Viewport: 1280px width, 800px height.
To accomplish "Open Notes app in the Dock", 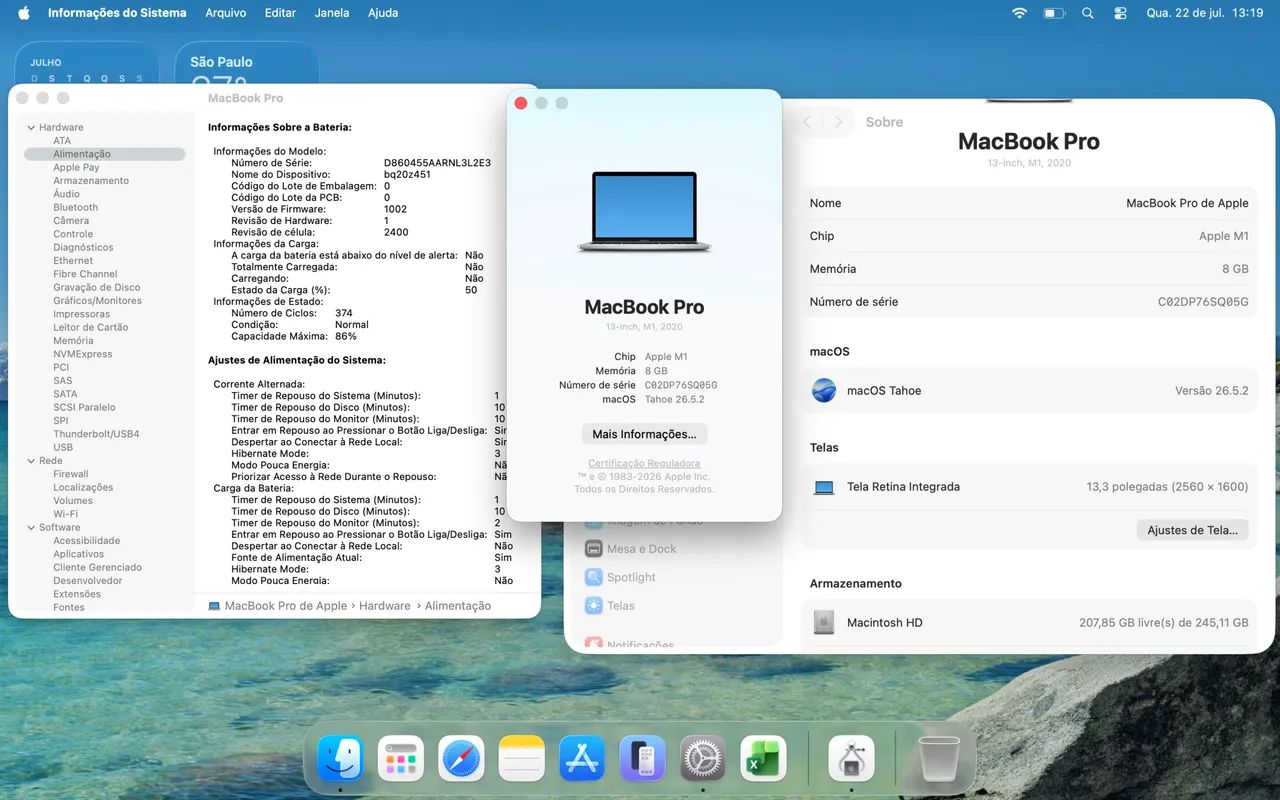I will click(521, 758).
